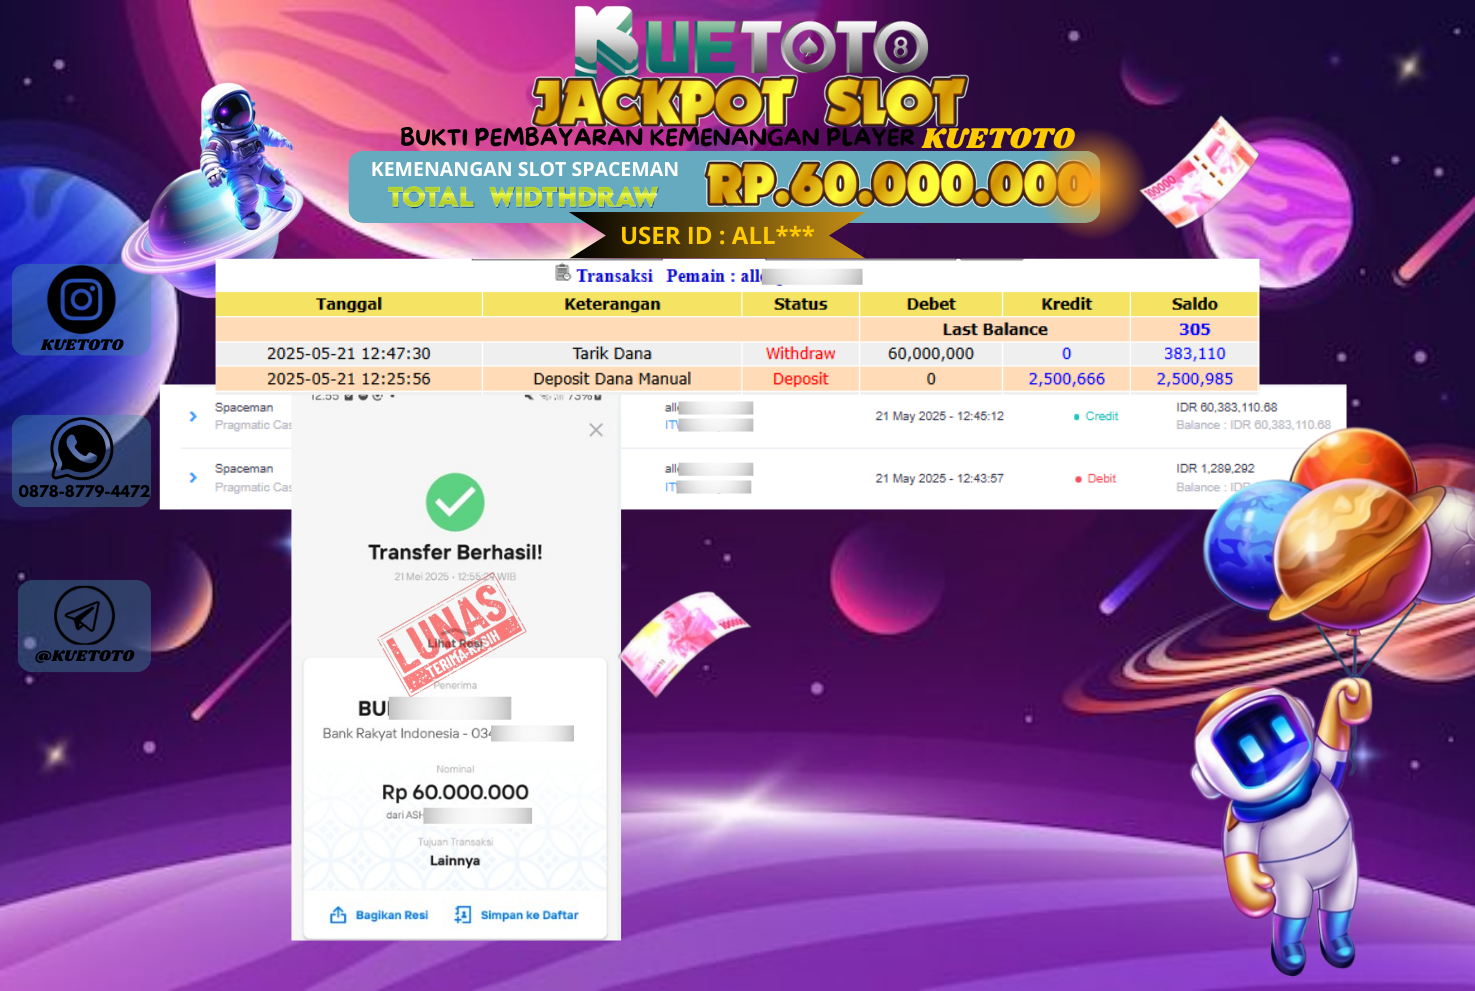Click the 2,500,666 kredit value
The height and width of the screenshot is (991, 1475).
1066,379
